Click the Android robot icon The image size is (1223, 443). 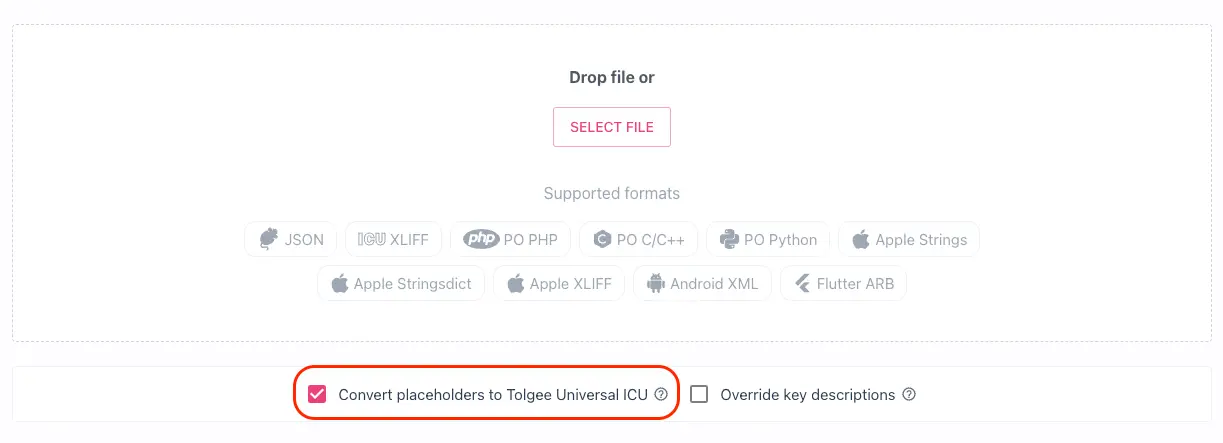656,283
